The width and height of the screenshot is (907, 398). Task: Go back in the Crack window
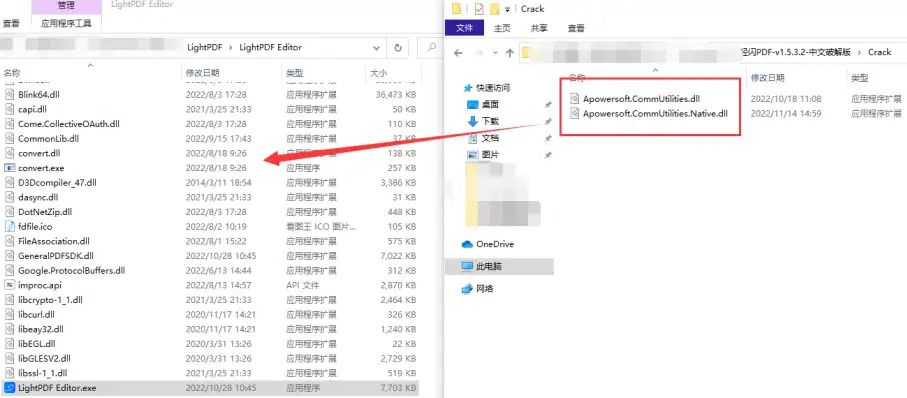[x=458, y=53]
